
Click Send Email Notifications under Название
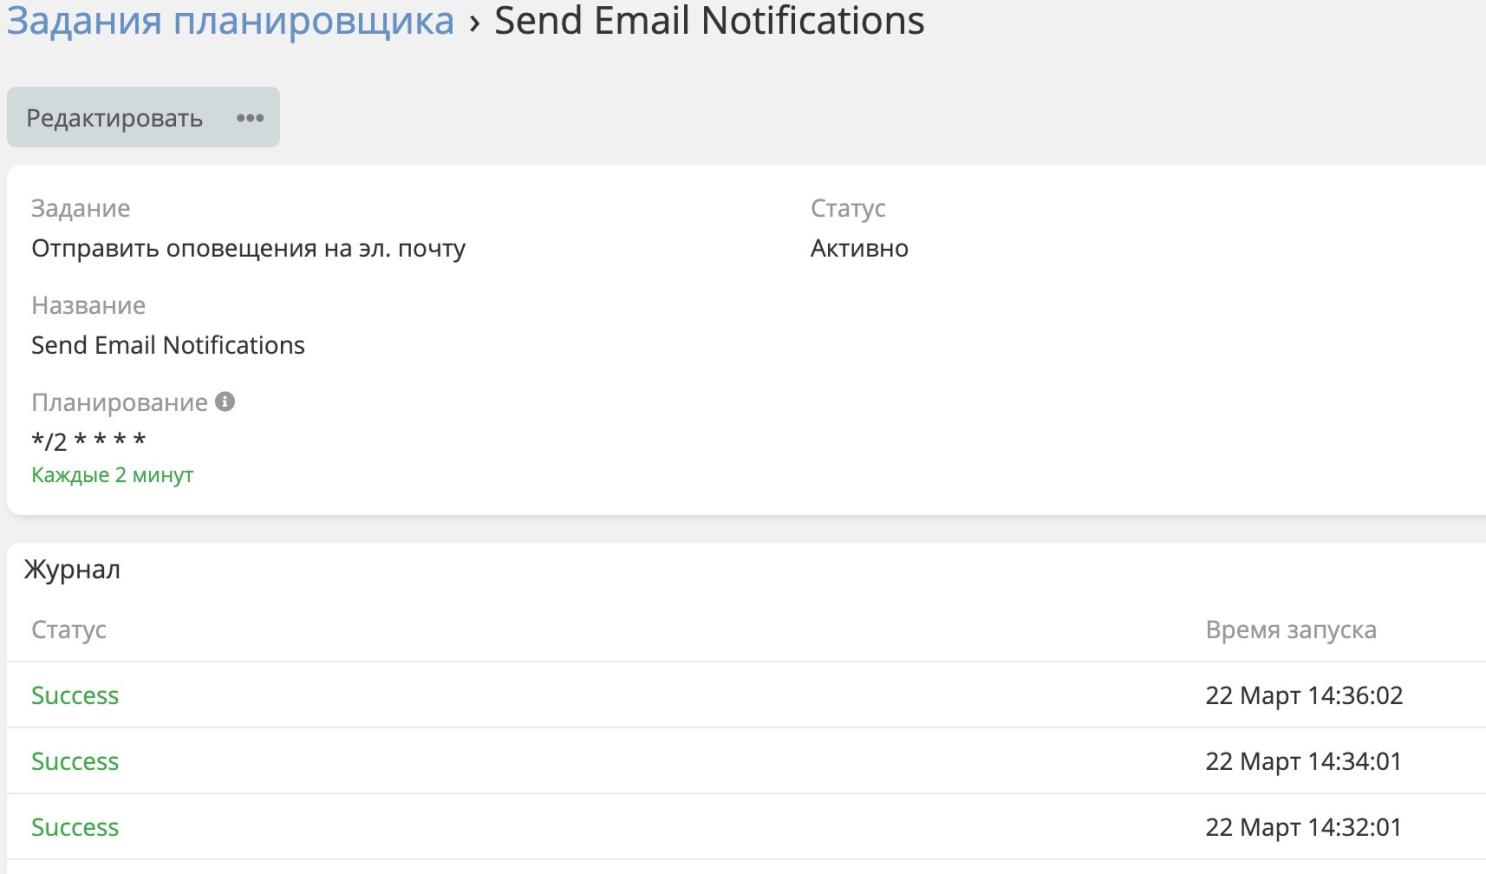[168, 345]
